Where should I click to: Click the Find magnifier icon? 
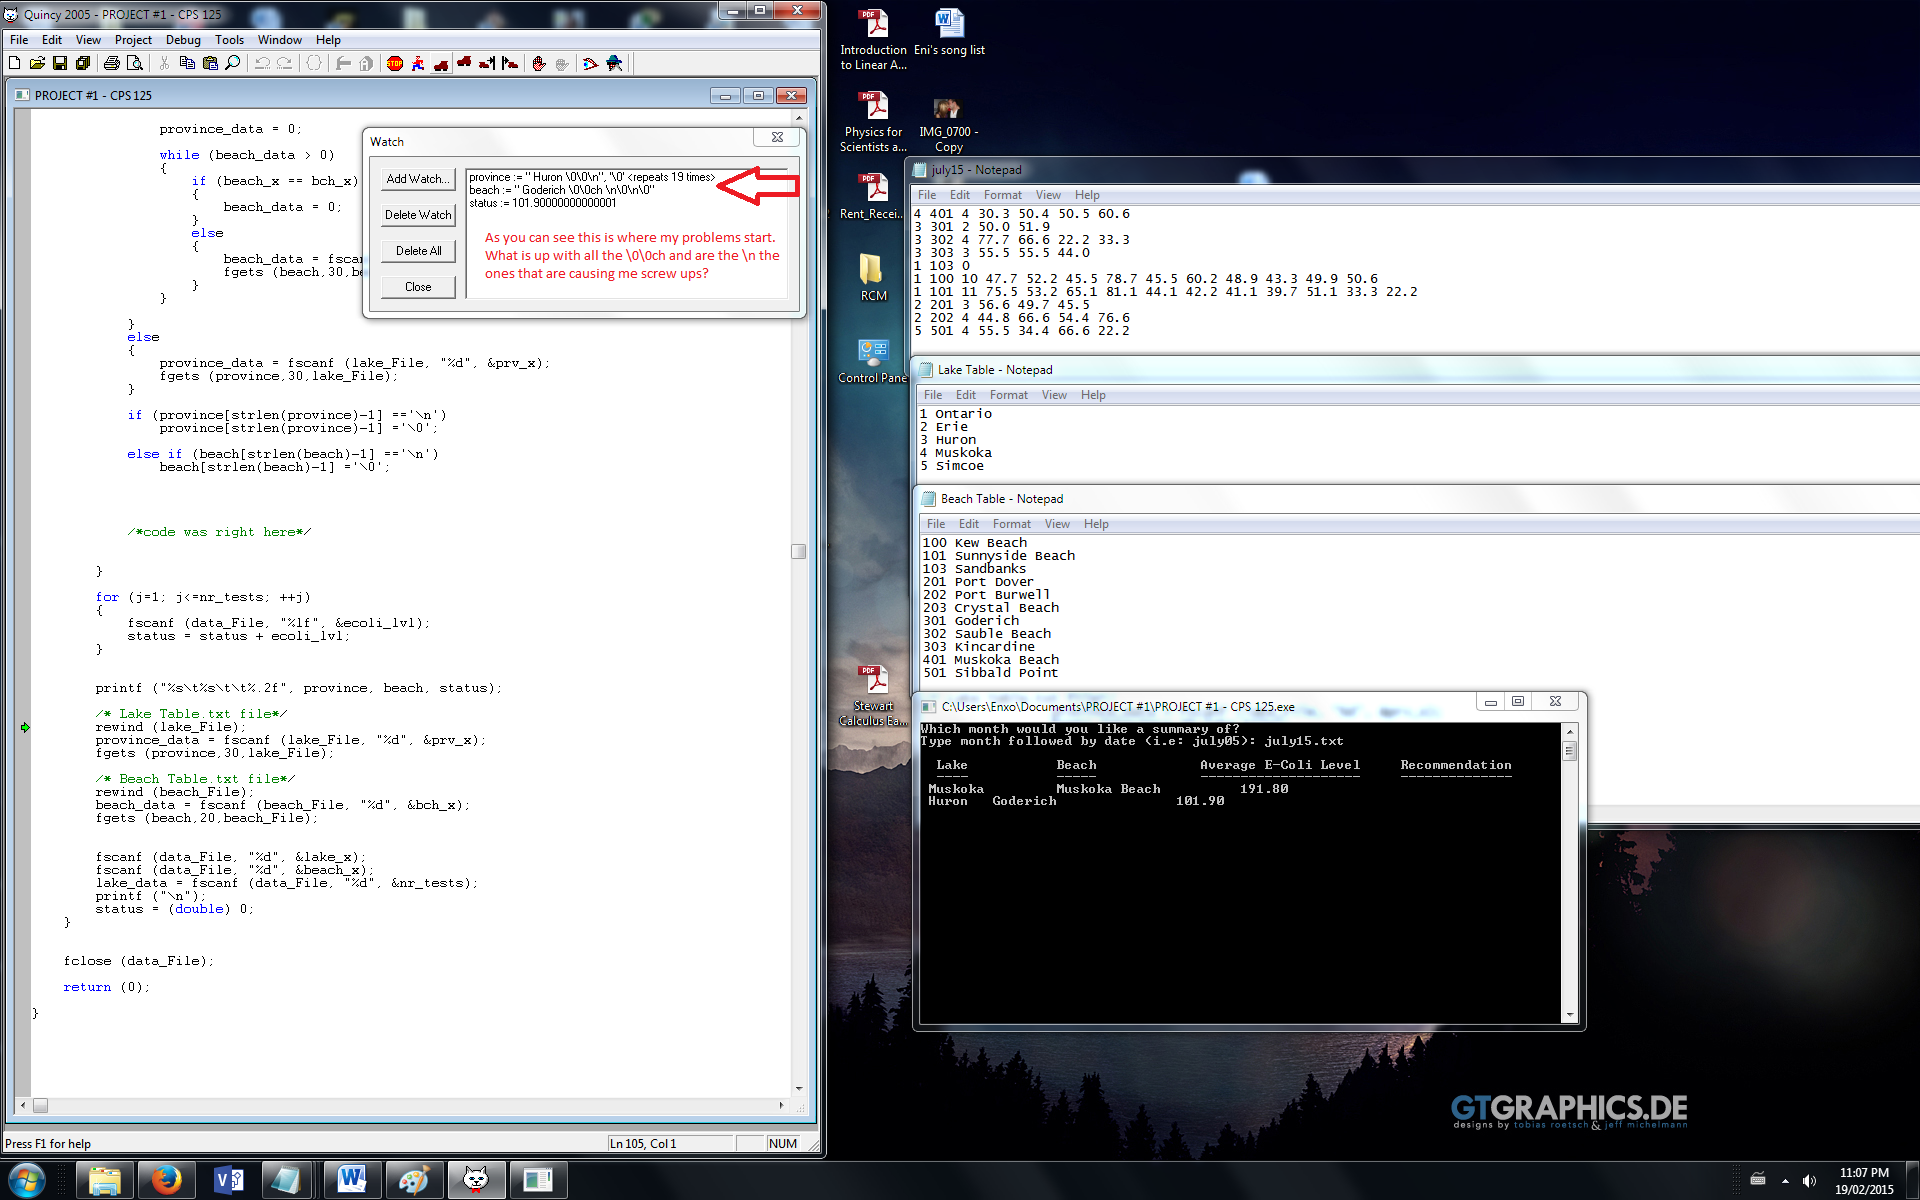point(233,63)
